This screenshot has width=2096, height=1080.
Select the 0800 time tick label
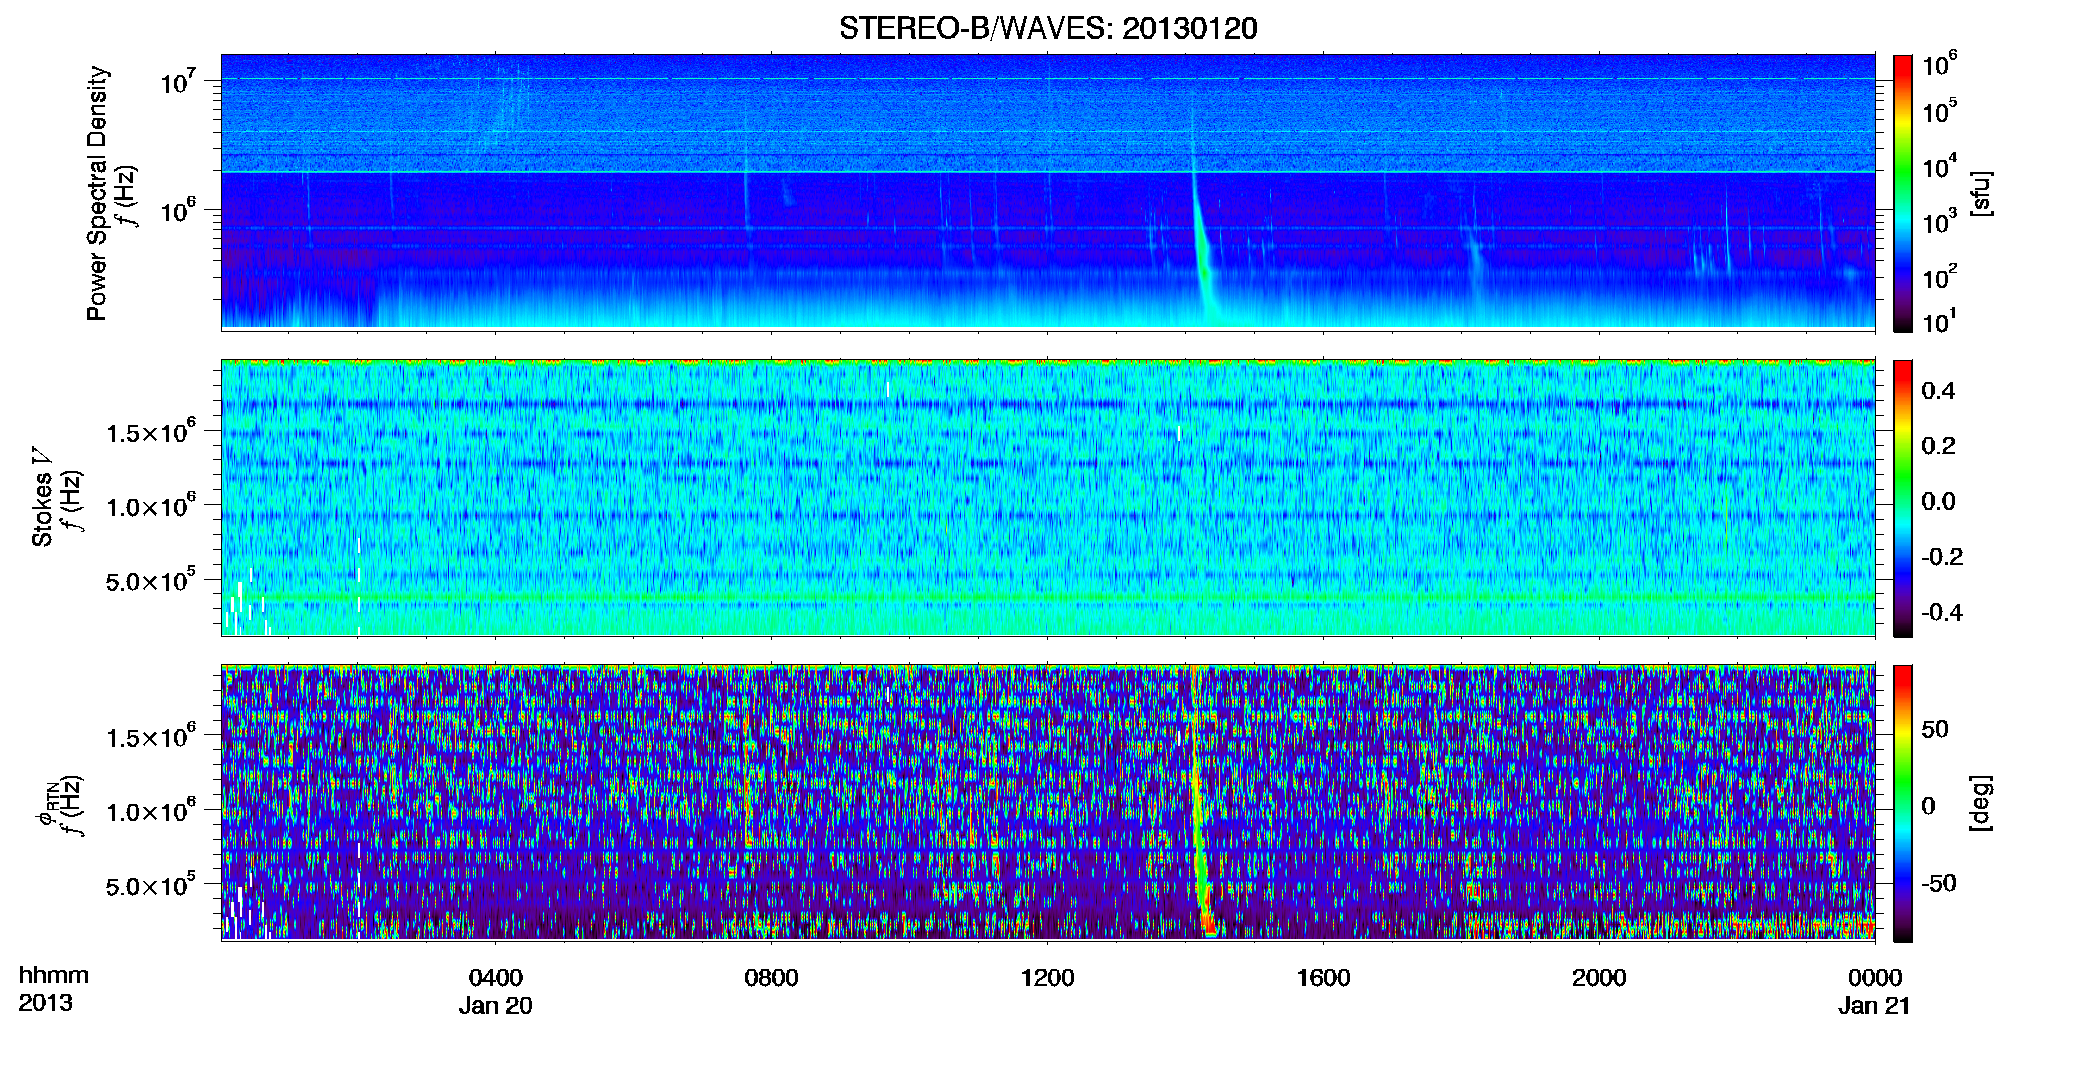pos(771,977)
